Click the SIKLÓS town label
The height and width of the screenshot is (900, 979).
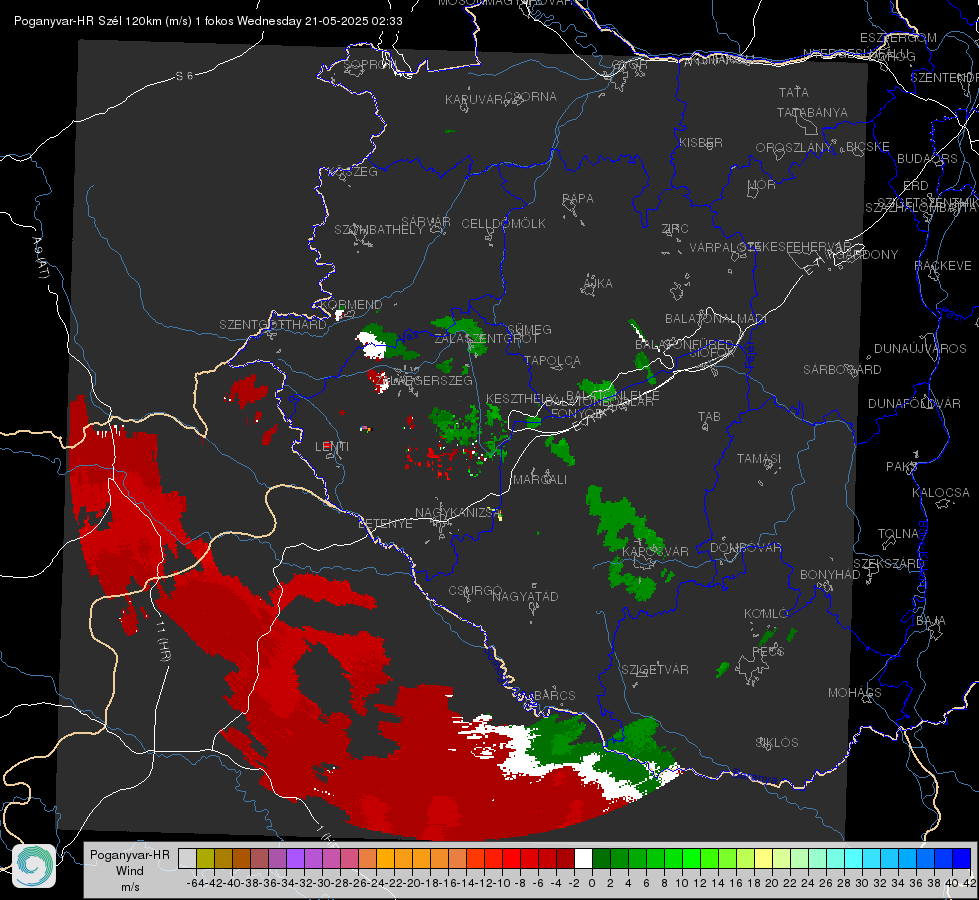pyautogui.click(x=777, y=743)
